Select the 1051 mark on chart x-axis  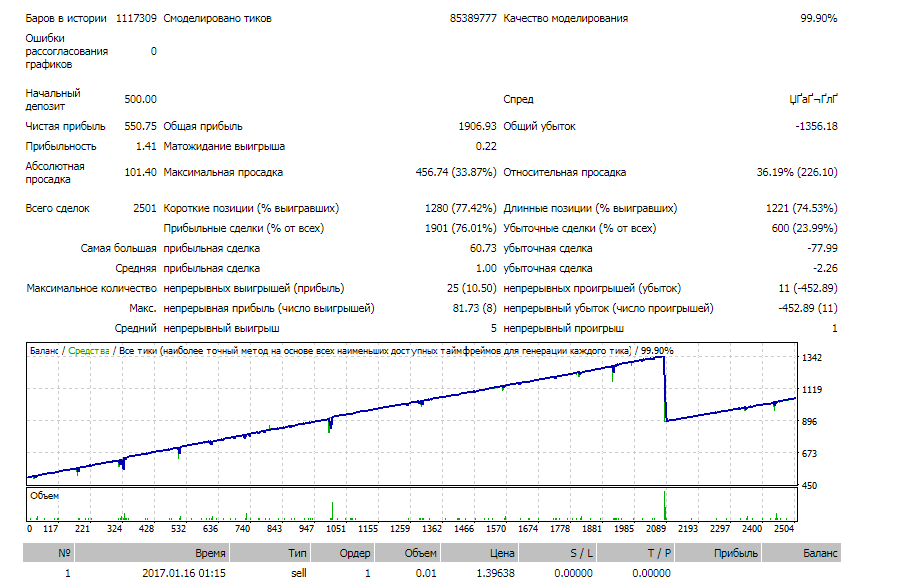(x=336, y=529)
